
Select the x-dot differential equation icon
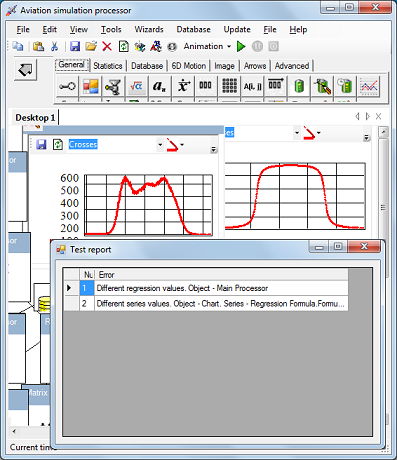tap(183, 86)
